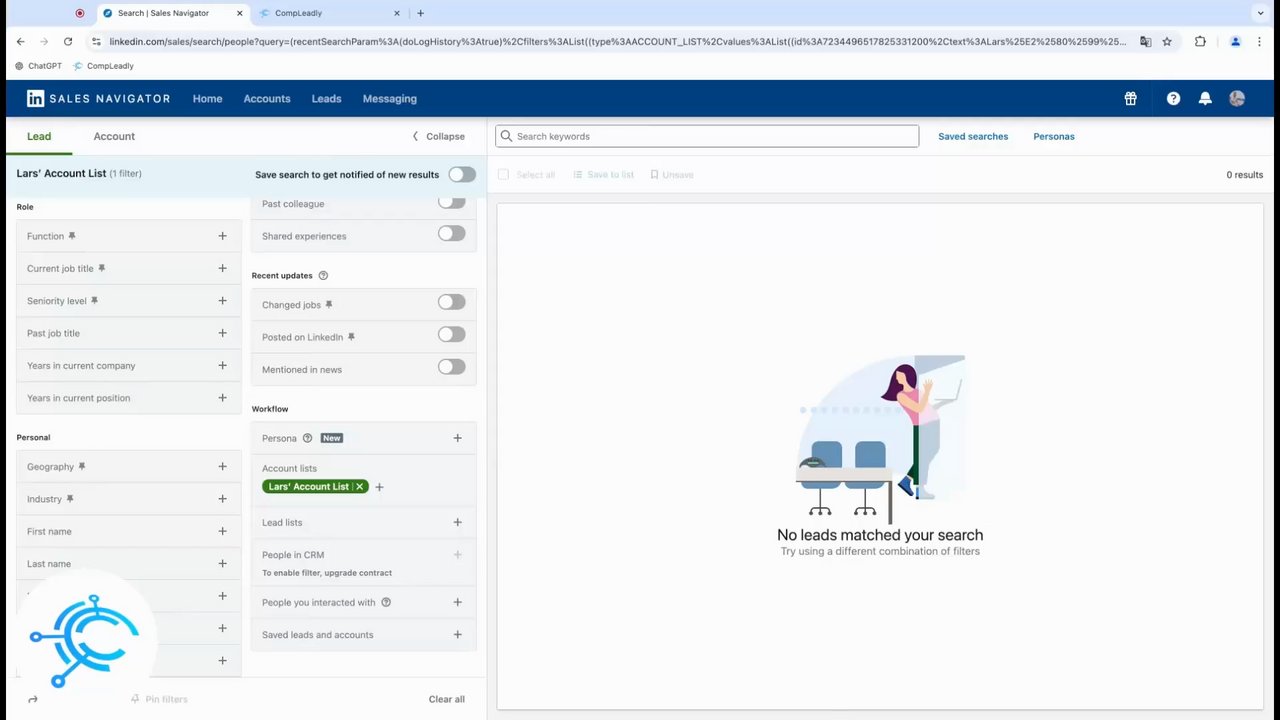Toggle Save search notifications switch
1280x720 pixels.
tap(462, 174)
